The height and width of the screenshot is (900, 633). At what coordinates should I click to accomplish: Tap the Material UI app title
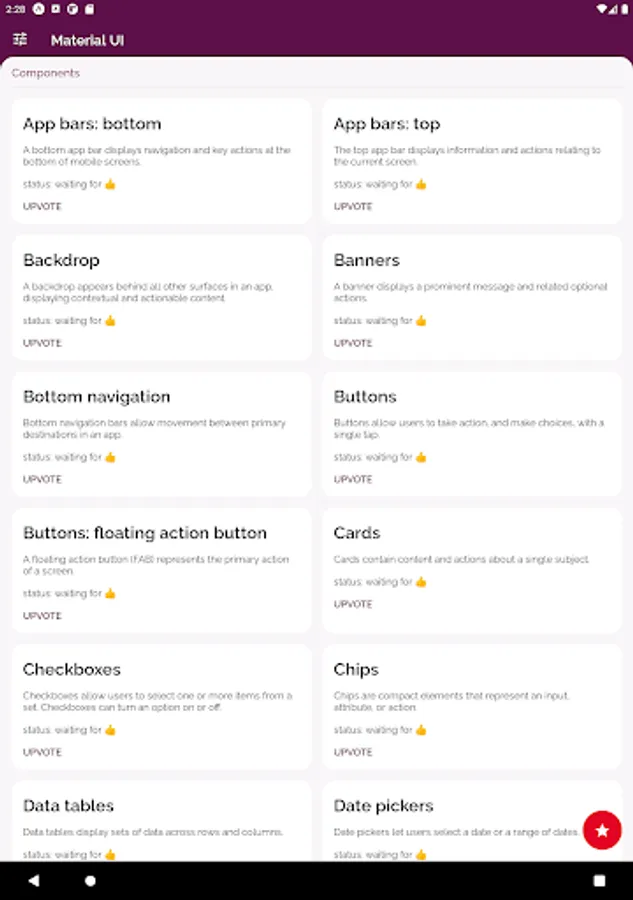87,40
